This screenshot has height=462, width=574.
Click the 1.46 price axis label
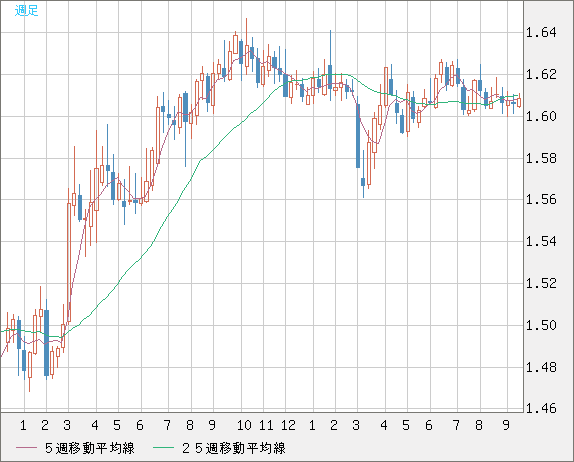pos(541,408)
